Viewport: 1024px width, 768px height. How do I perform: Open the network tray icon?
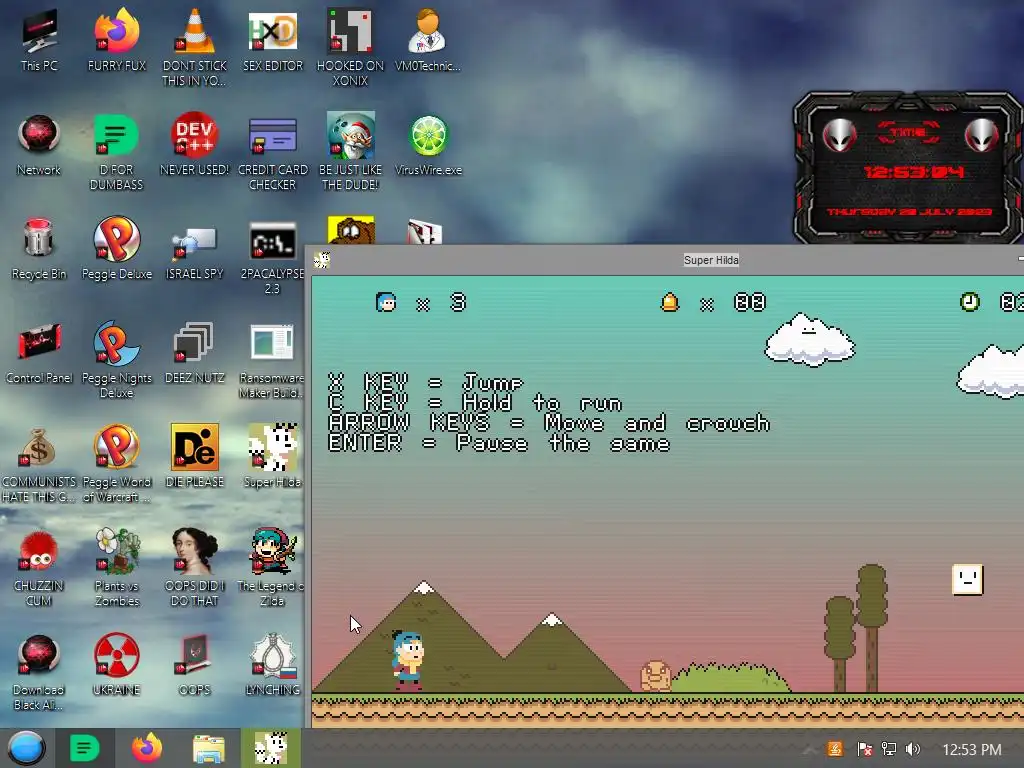[x=888, y=749]
